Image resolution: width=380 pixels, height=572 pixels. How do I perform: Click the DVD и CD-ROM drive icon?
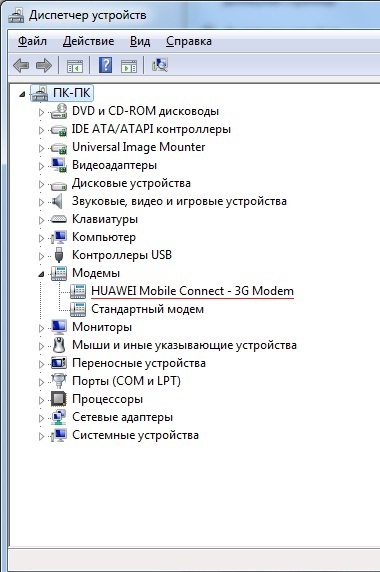(59, 111)
